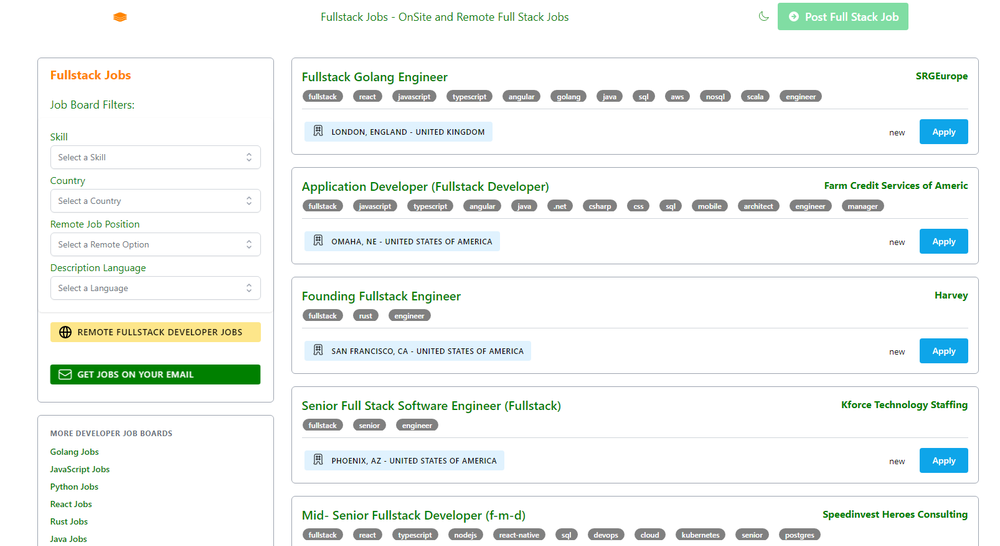Click the devops tag on Mid- Senior job
1000x546 pixels.
tap(605, 535)
